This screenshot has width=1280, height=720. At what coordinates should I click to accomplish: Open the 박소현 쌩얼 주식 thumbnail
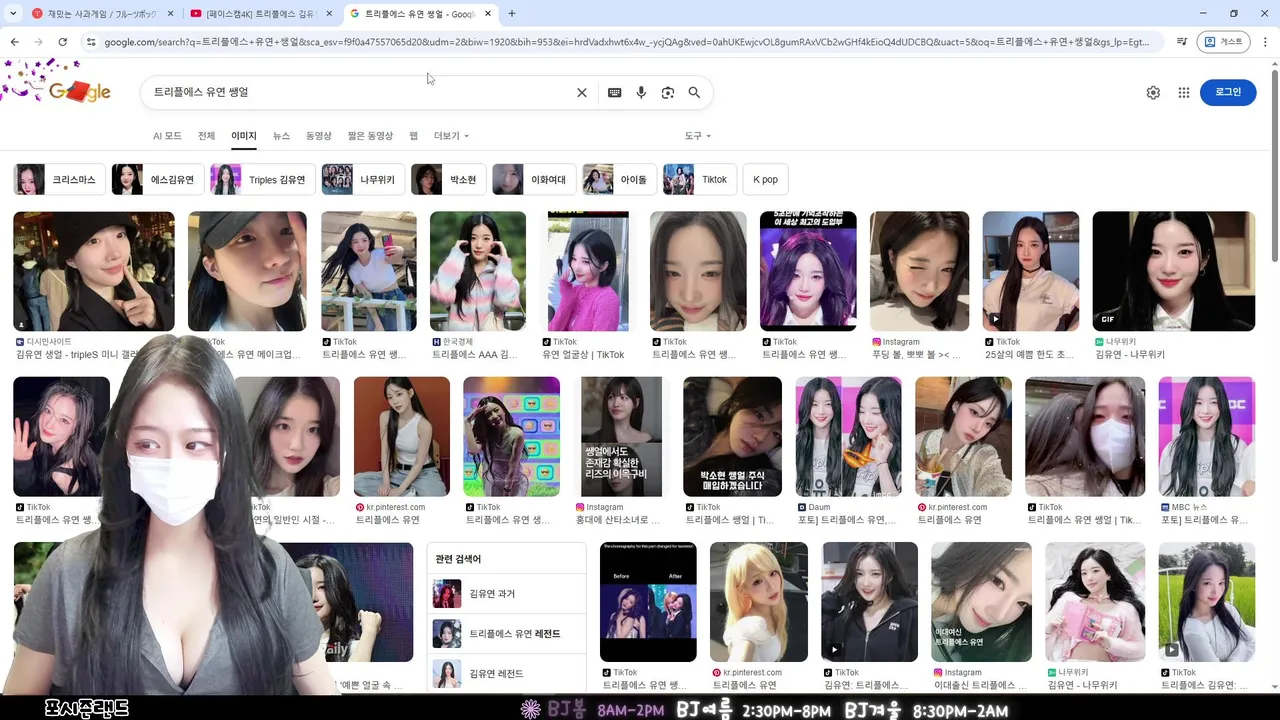(x=732, y=437)
